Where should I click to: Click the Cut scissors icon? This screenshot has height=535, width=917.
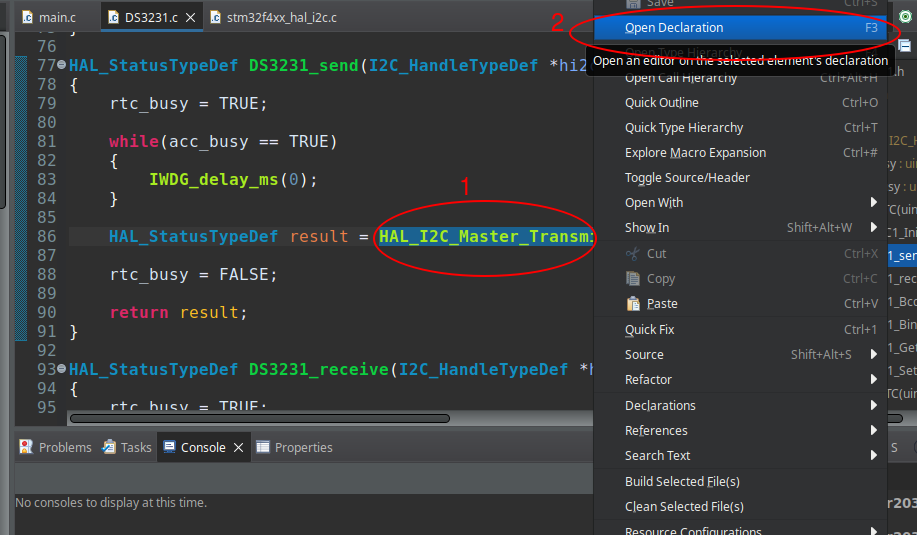633,253
